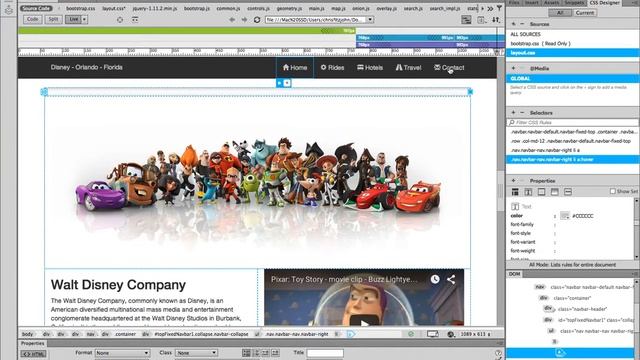Open the Class dropdown

coord(196,353)
